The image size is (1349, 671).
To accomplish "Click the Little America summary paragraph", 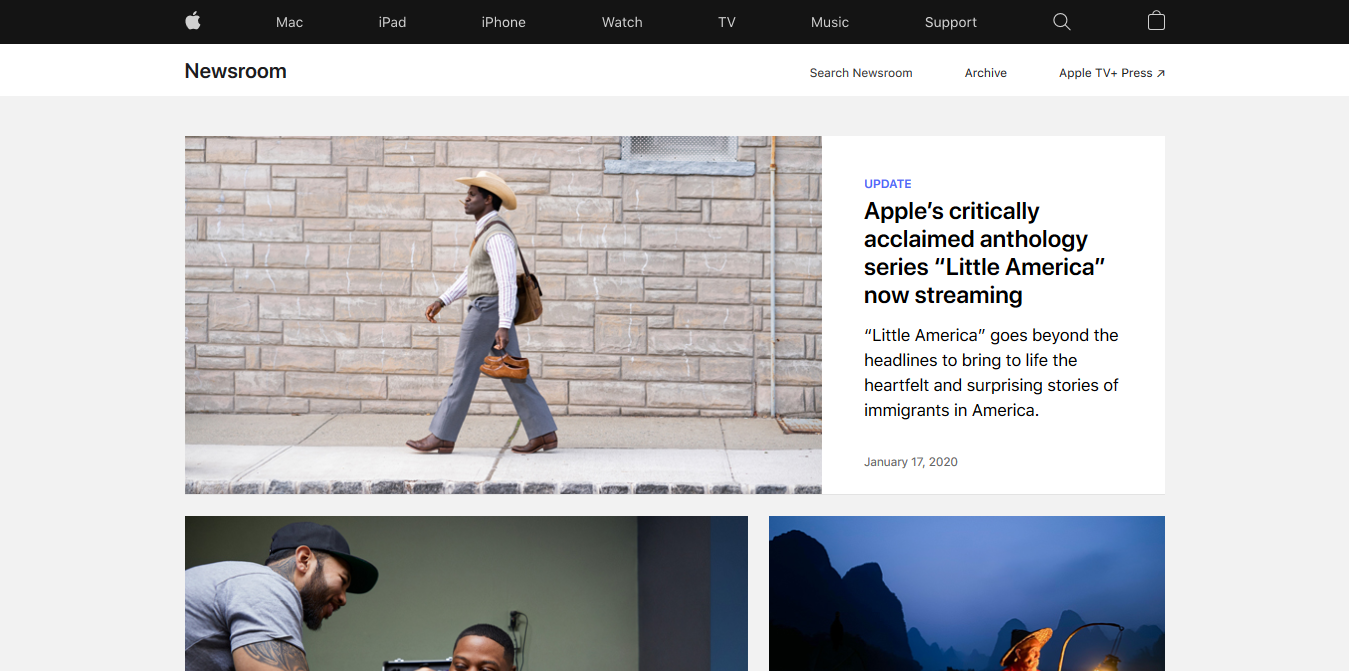I will tap(991, 372).
